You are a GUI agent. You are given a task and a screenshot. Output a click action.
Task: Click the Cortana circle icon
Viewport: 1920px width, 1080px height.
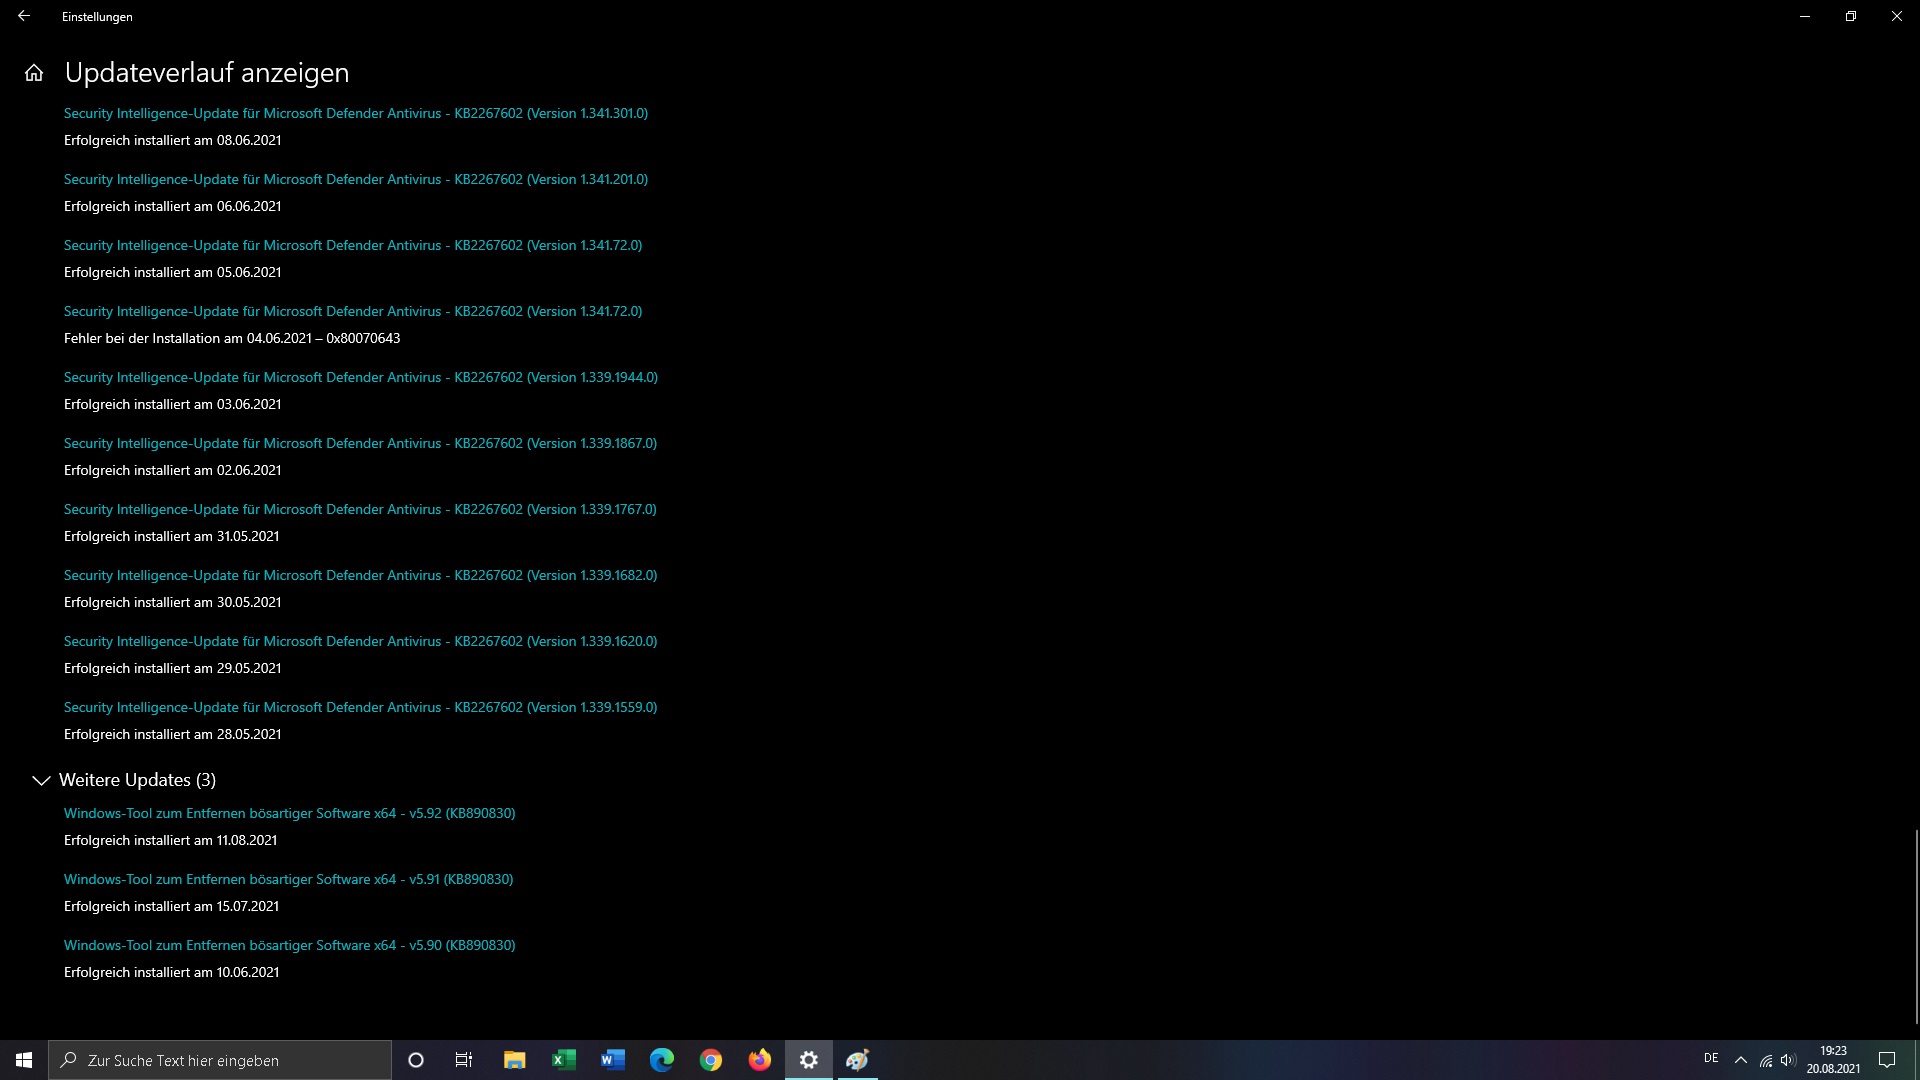coord(416,1060)
